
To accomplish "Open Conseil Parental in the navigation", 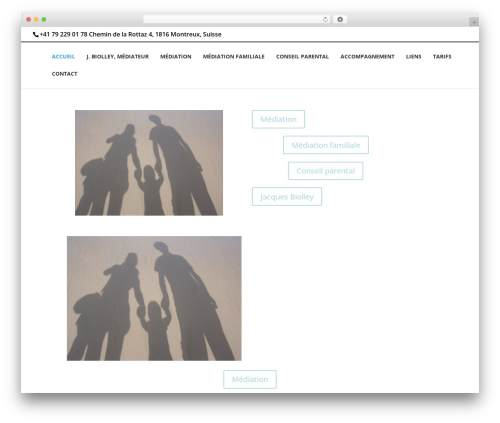I will (x=302, y=57).
